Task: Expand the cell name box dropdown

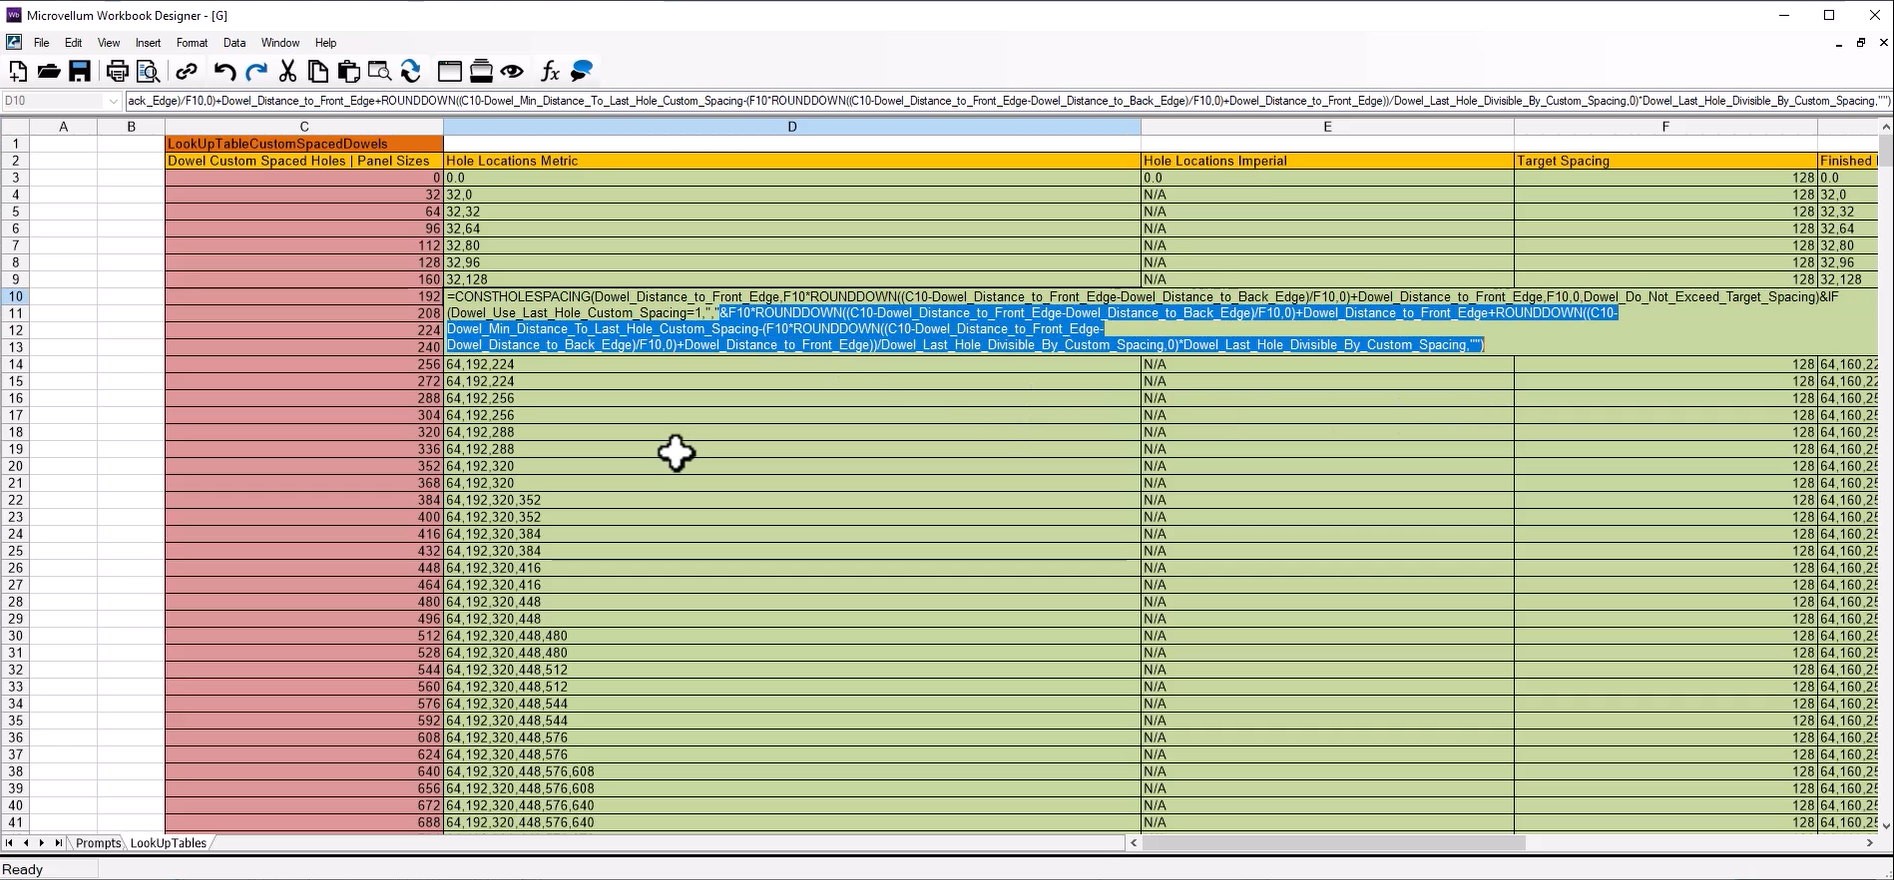Action: pyautogui.click(x=112, y=101)
